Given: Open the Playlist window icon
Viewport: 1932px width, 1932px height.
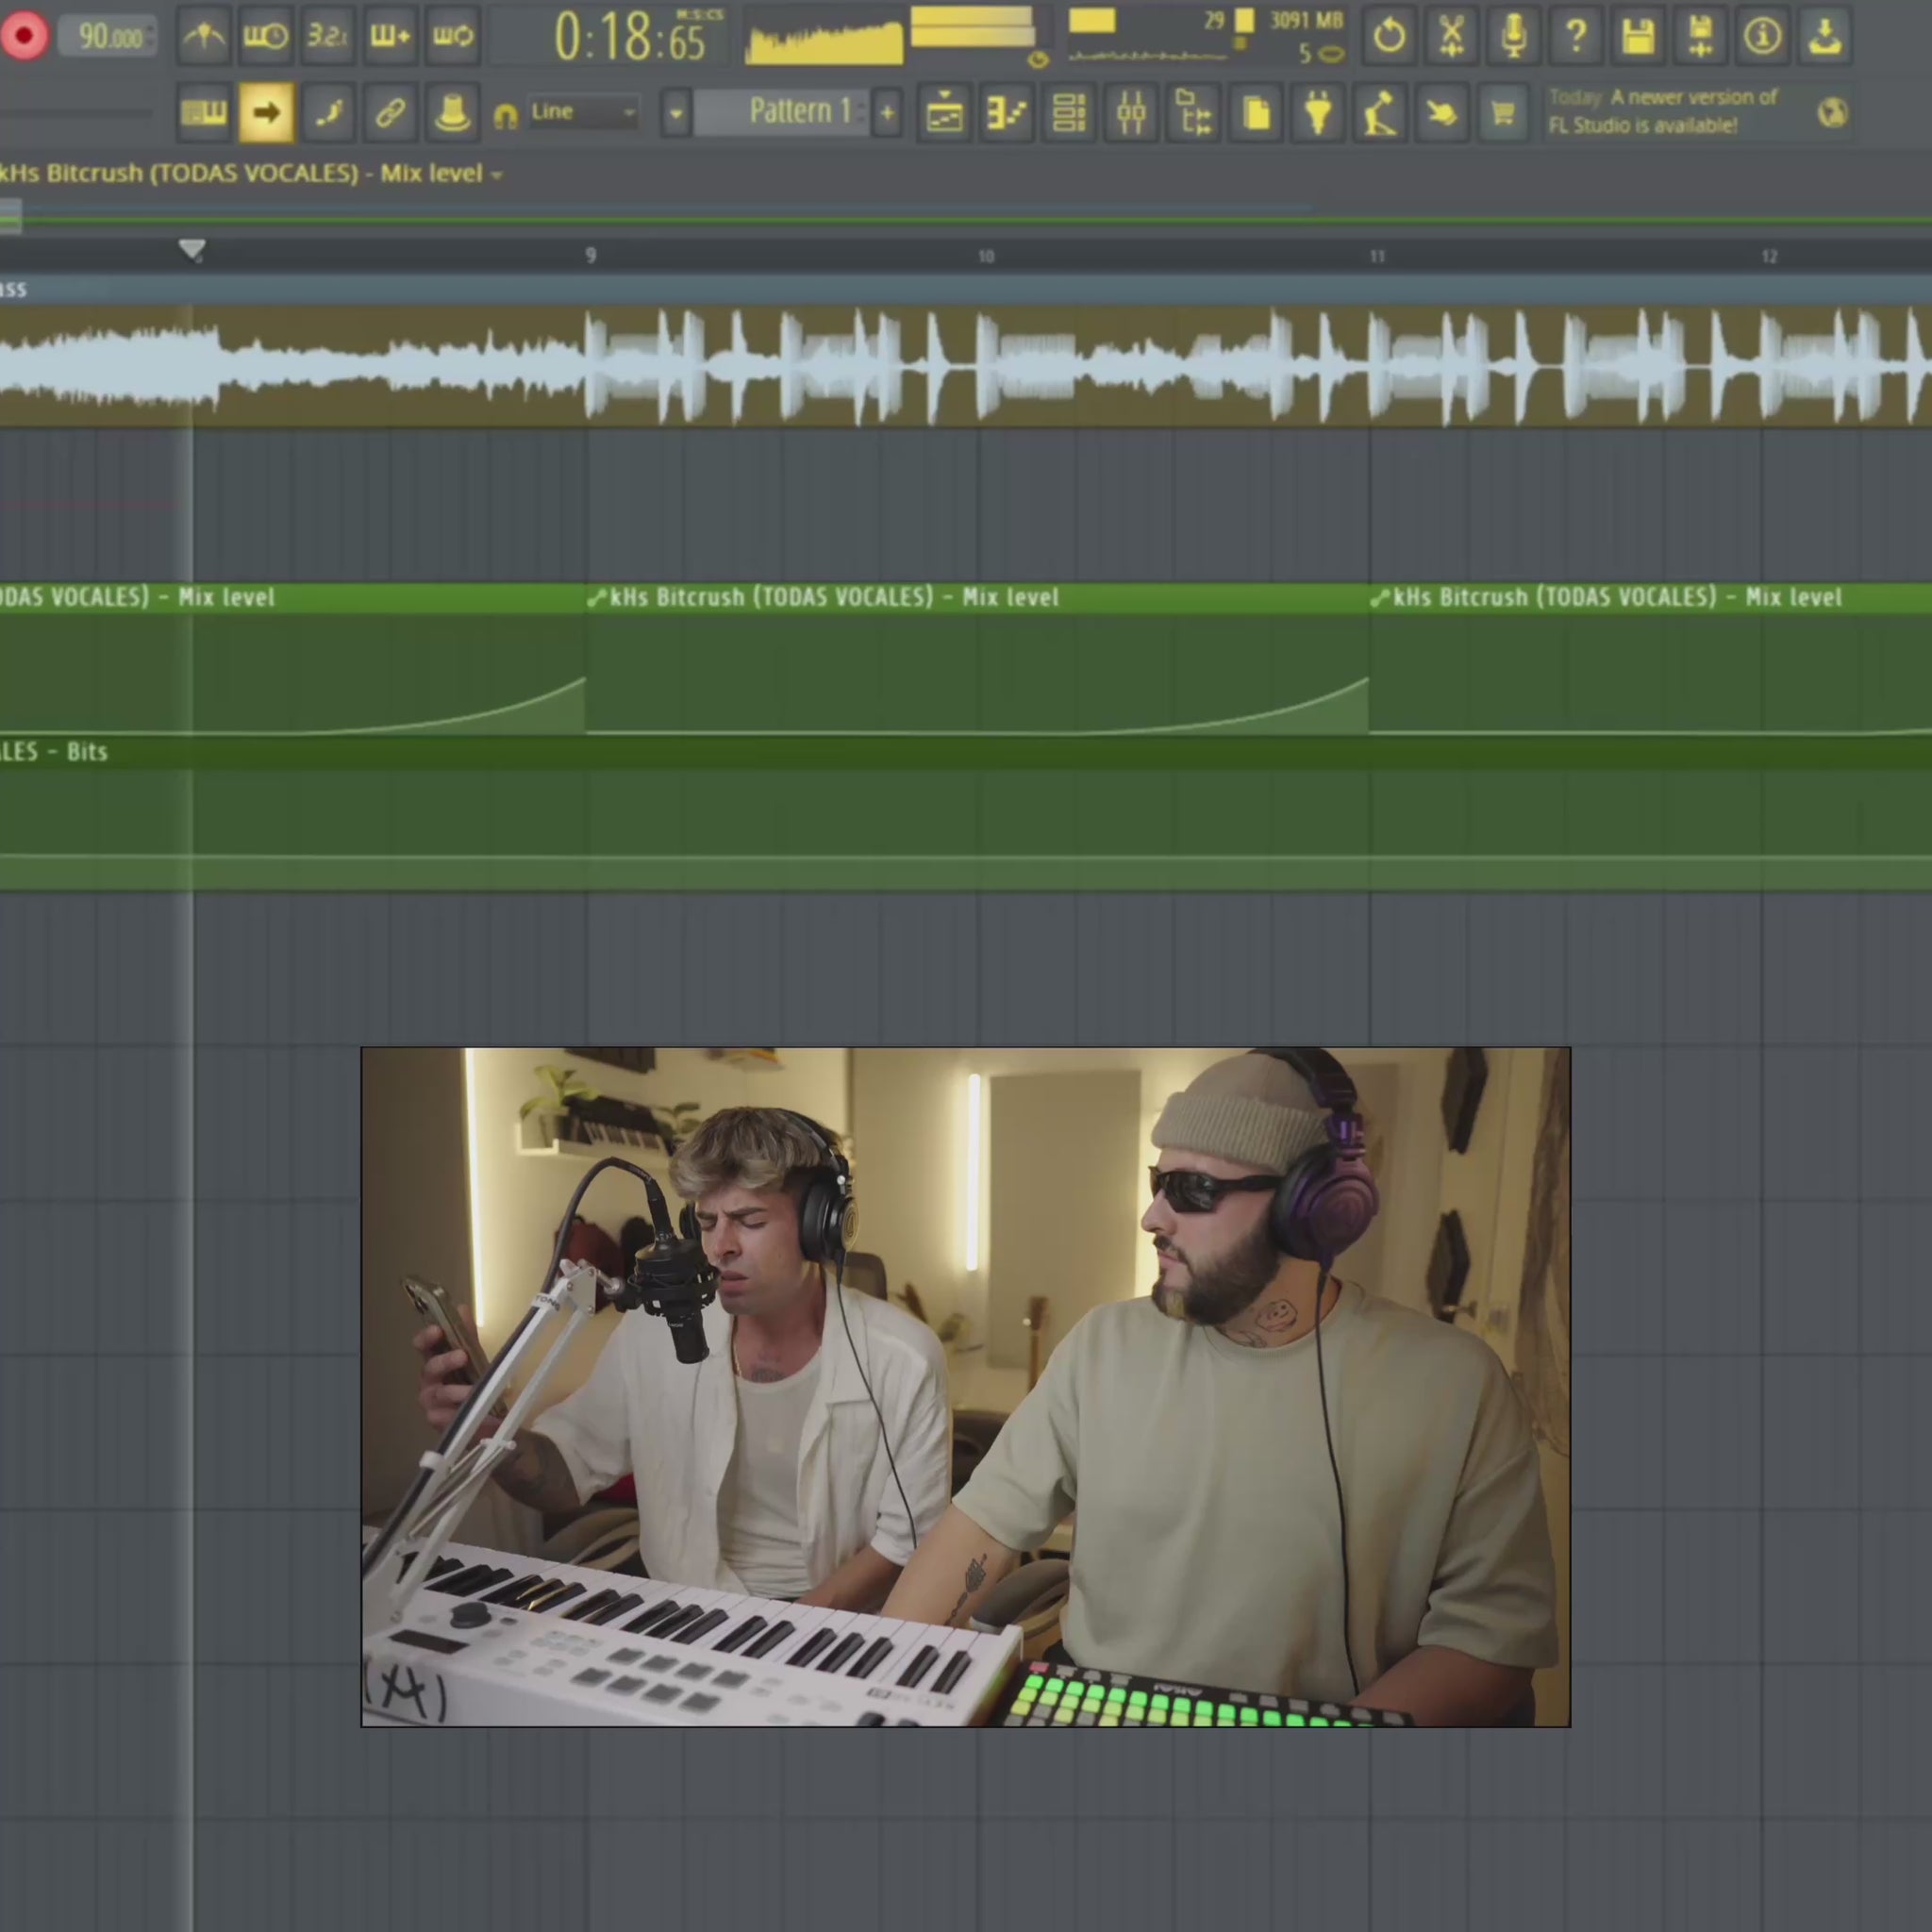Looking at the screenshot, I should coord(944,113).
